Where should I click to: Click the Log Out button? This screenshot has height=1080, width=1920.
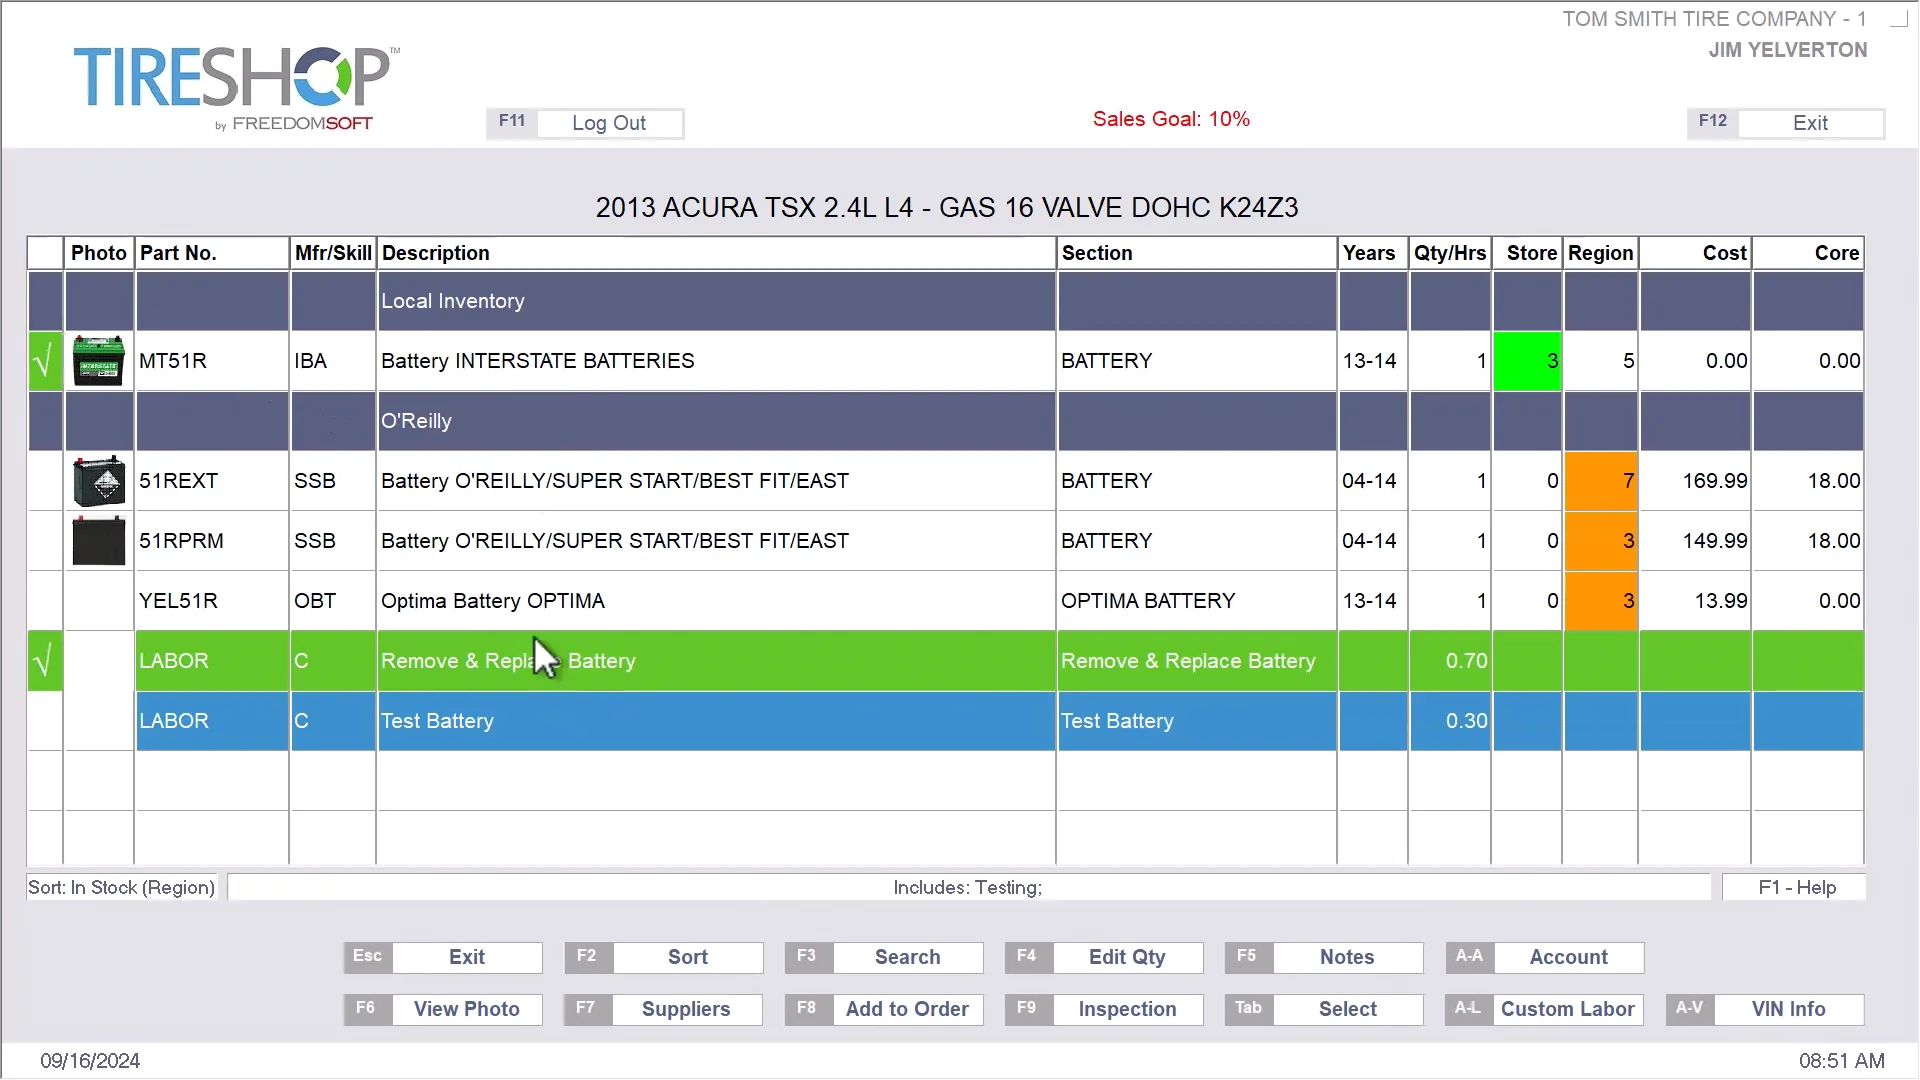click(x=585, y=123)
